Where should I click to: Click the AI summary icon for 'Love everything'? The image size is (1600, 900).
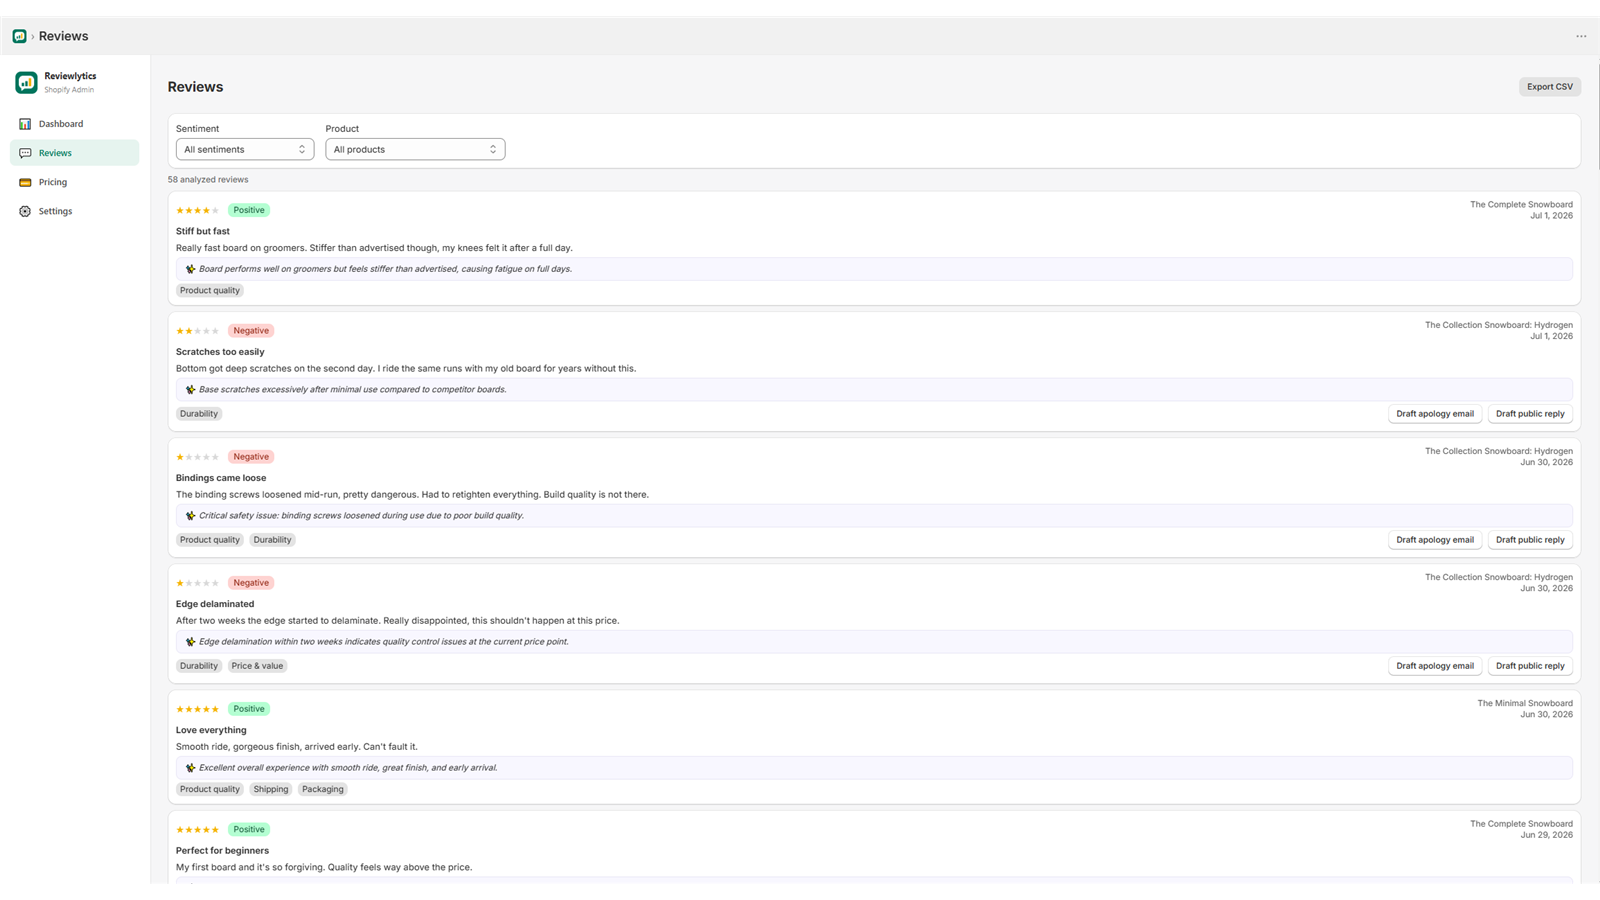[190, 768]
